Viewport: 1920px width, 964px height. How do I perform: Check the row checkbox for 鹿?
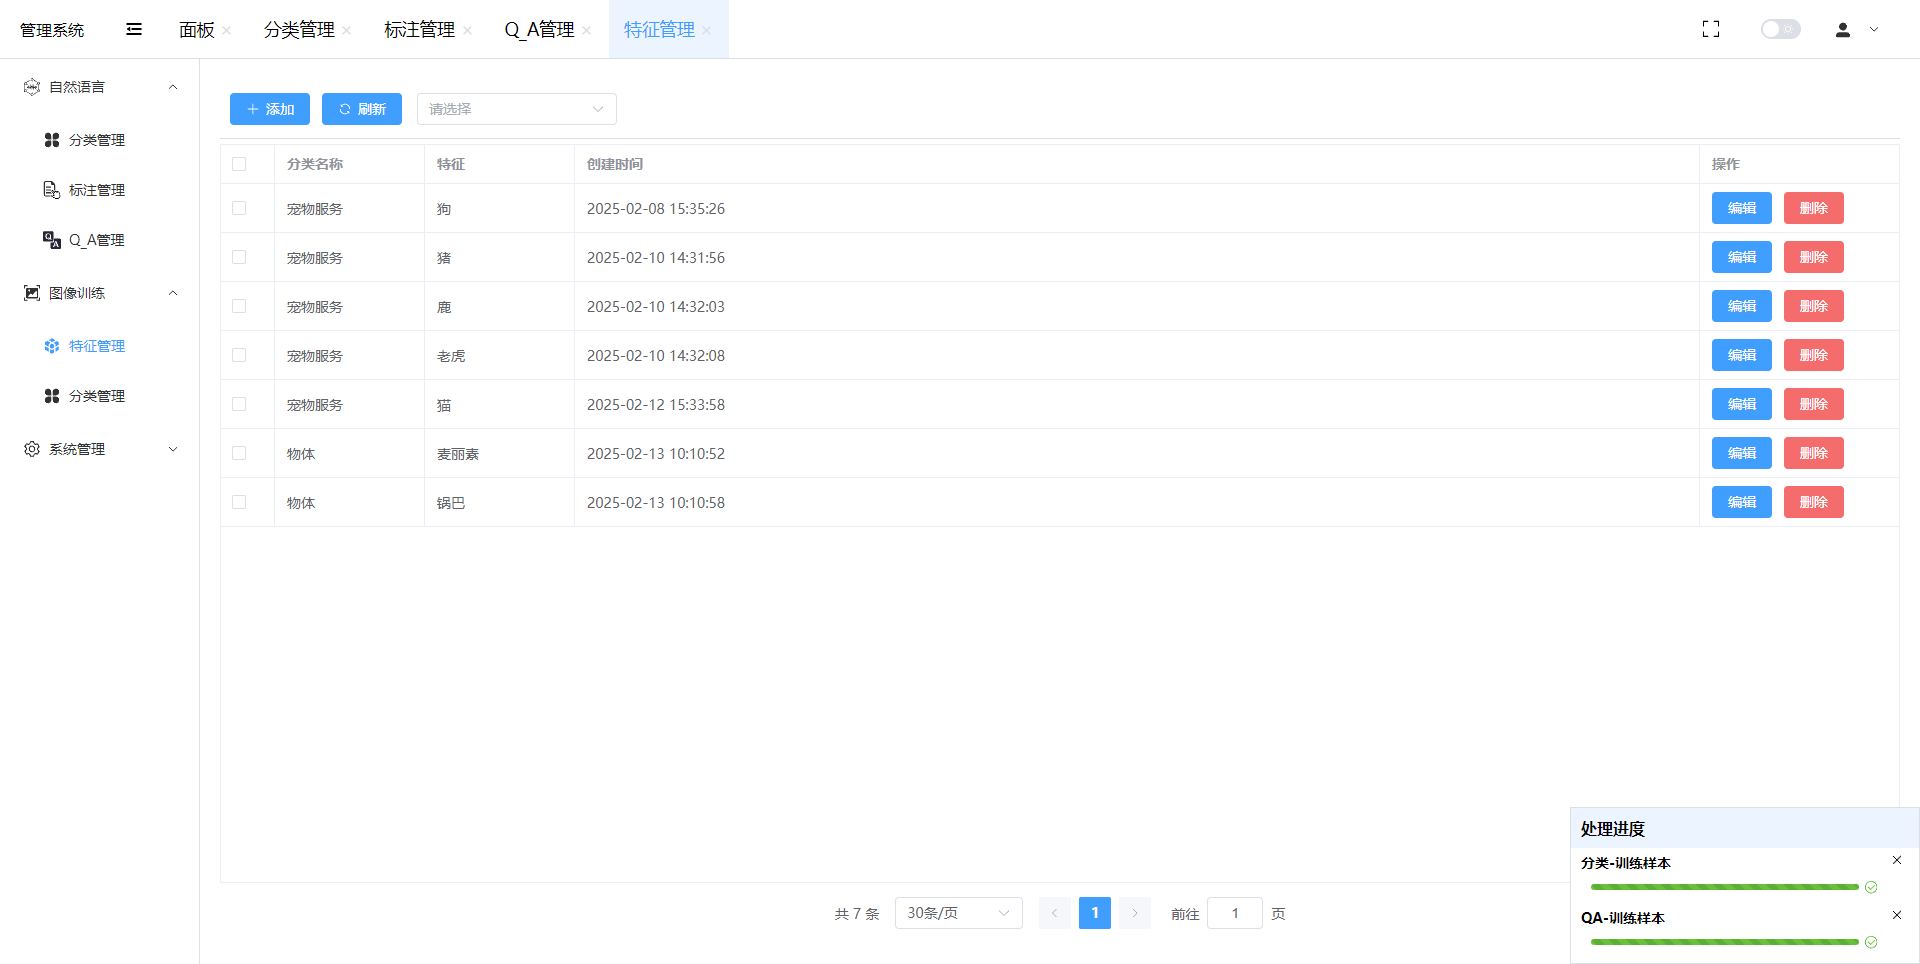pos(239,306)
